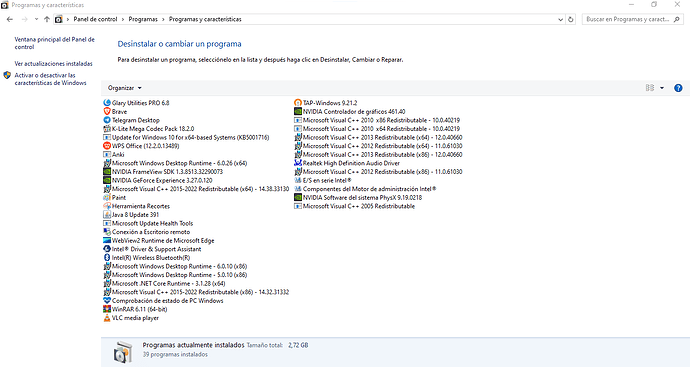Go up one level with the up arrow

(x=47, y=19)
